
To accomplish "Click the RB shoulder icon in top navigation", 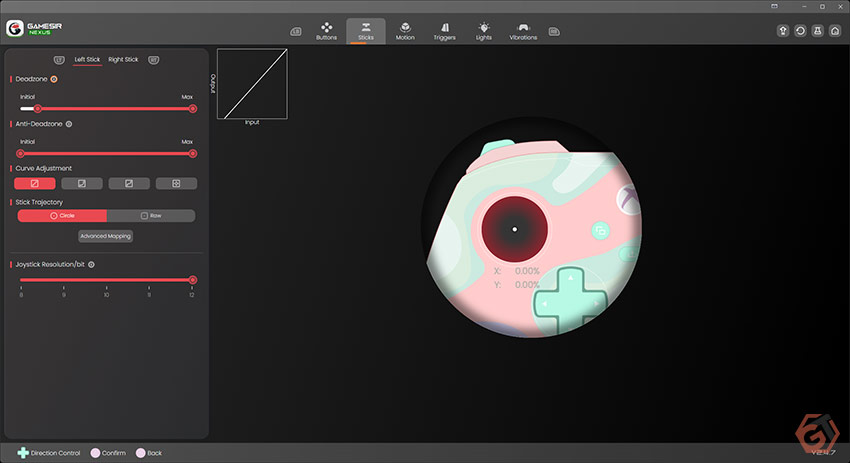I will [x=553, y=31].
